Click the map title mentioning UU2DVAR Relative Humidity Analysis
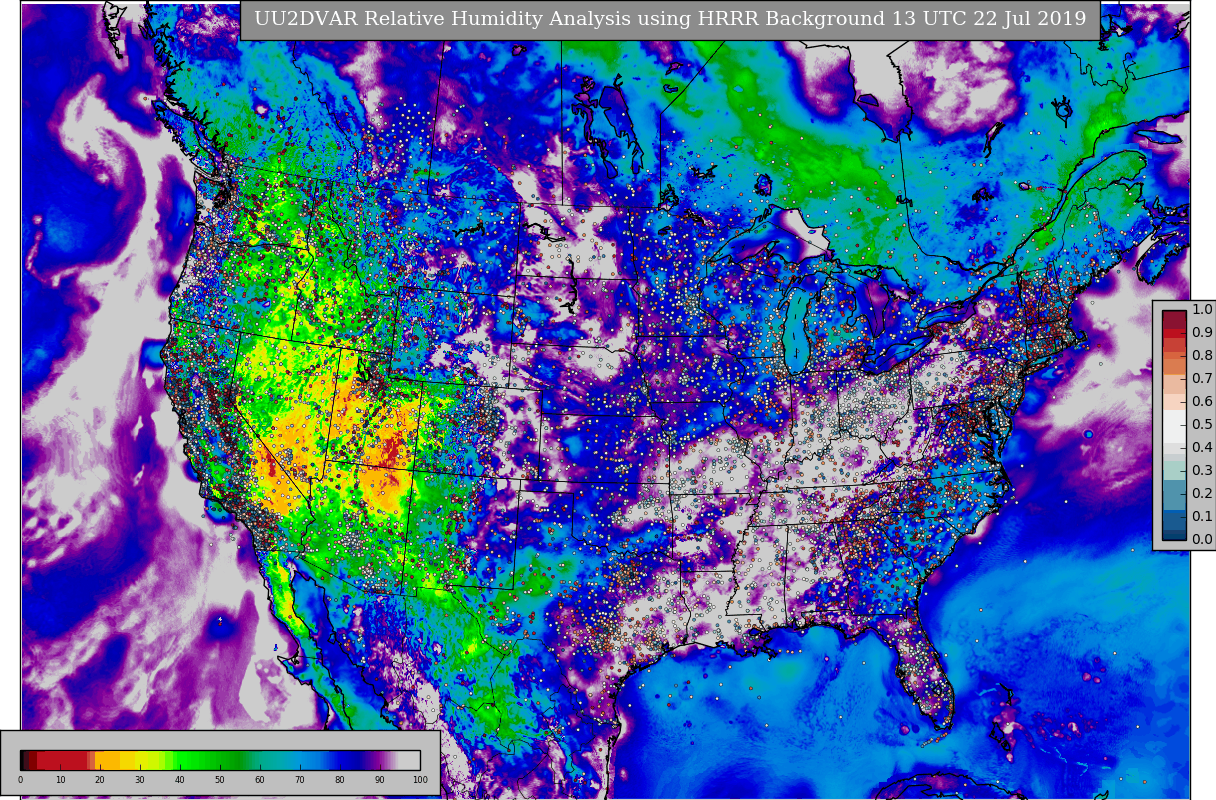This screenshot has width=1216, height=800. pos(670,19)
